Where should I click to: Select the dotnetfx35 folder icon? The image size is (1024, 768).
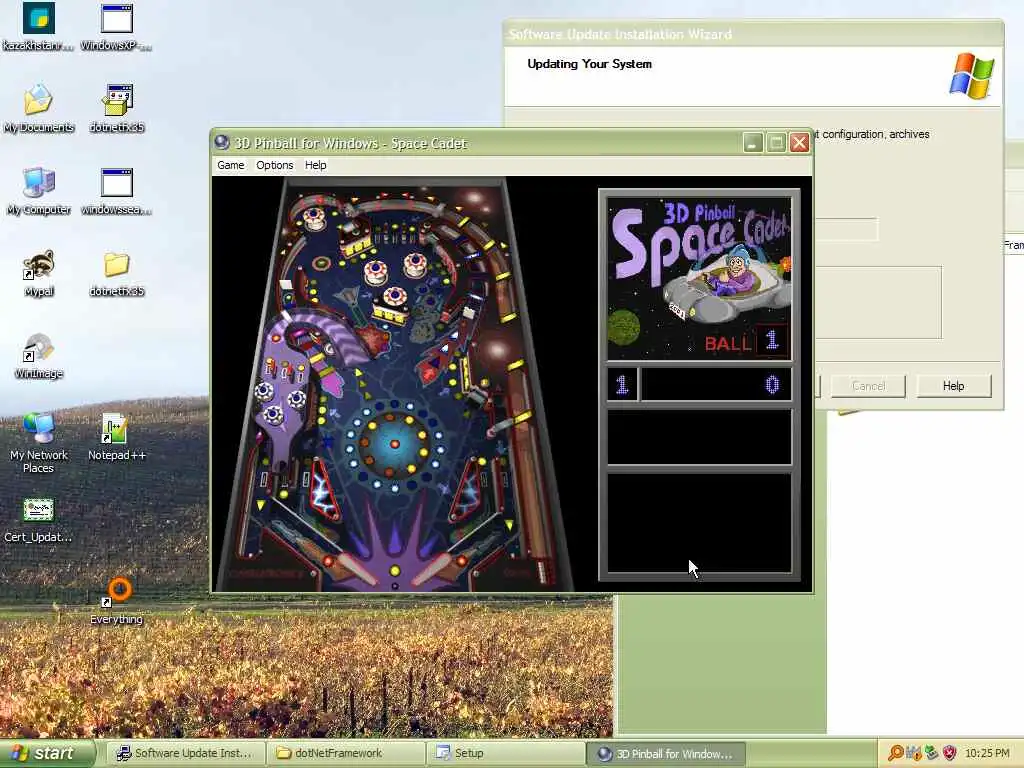tap(117, 274)
